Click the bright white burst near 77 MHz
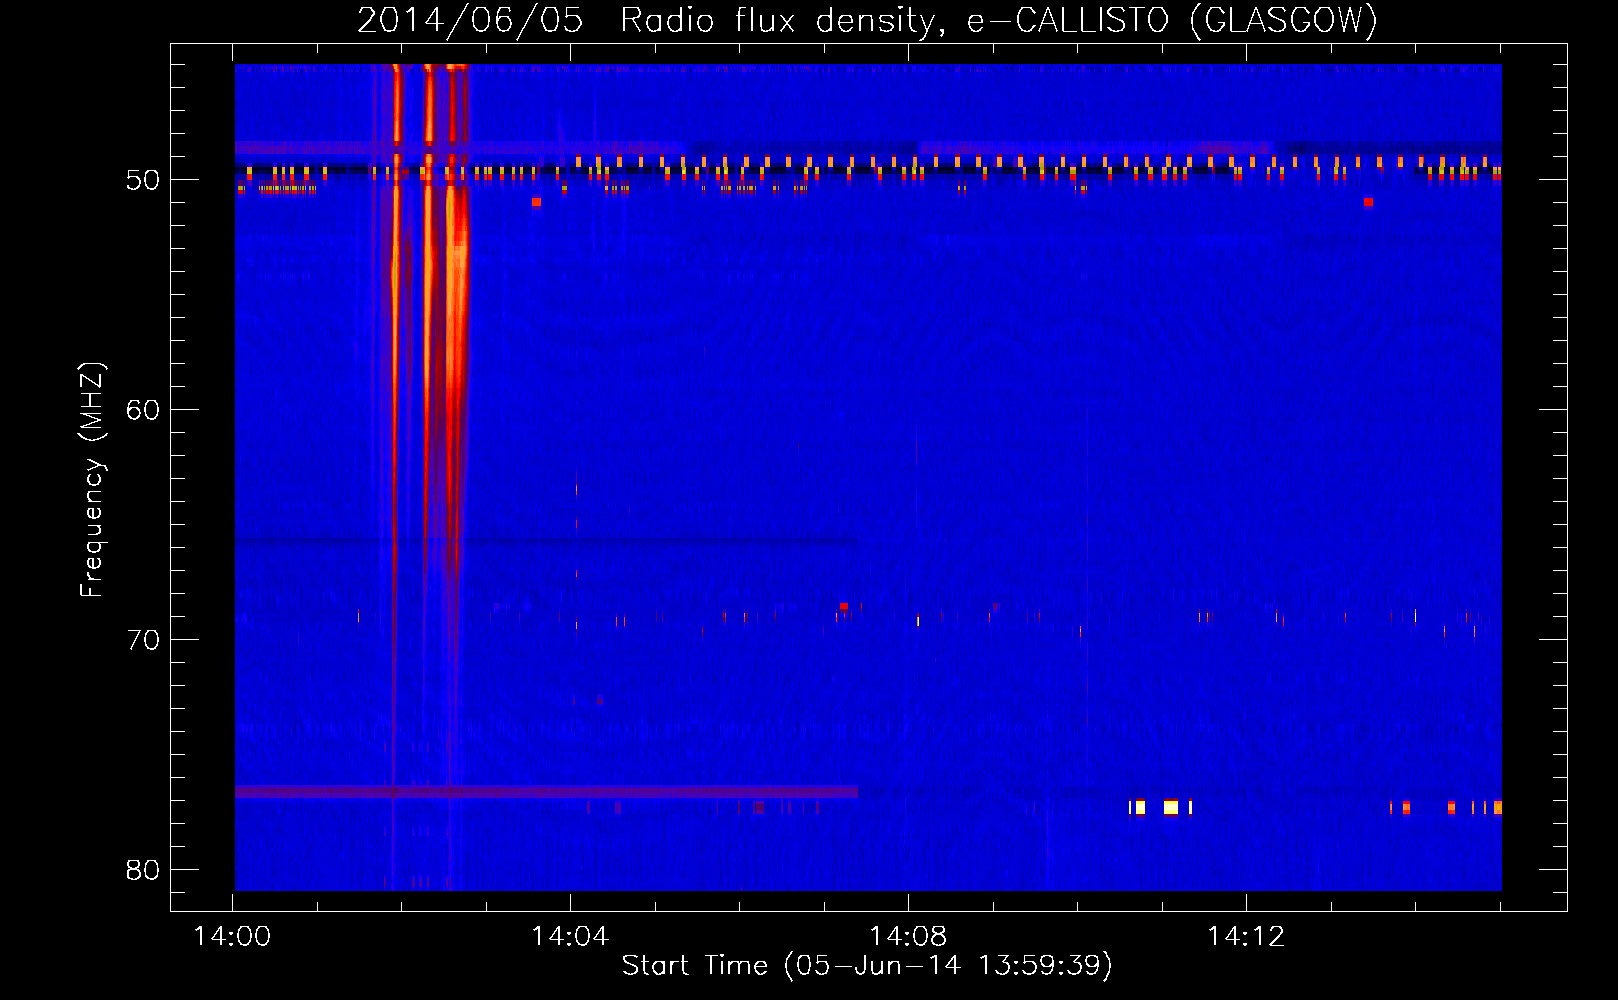 1171,807
